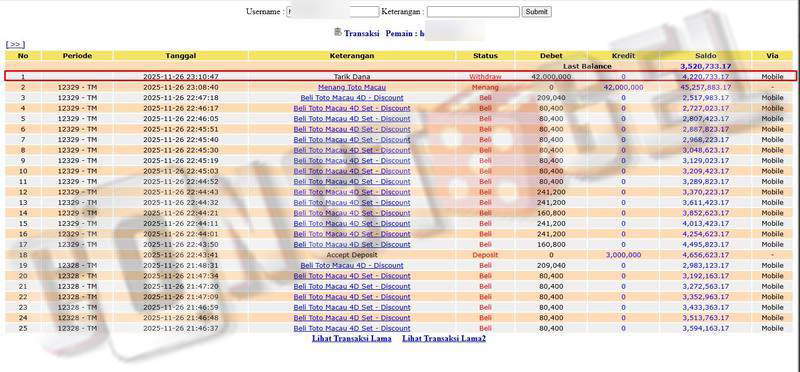Click the Transaksi icon beside heading
Image resolution: width=800 pixels, height=372 pixels.
[337, 32]
